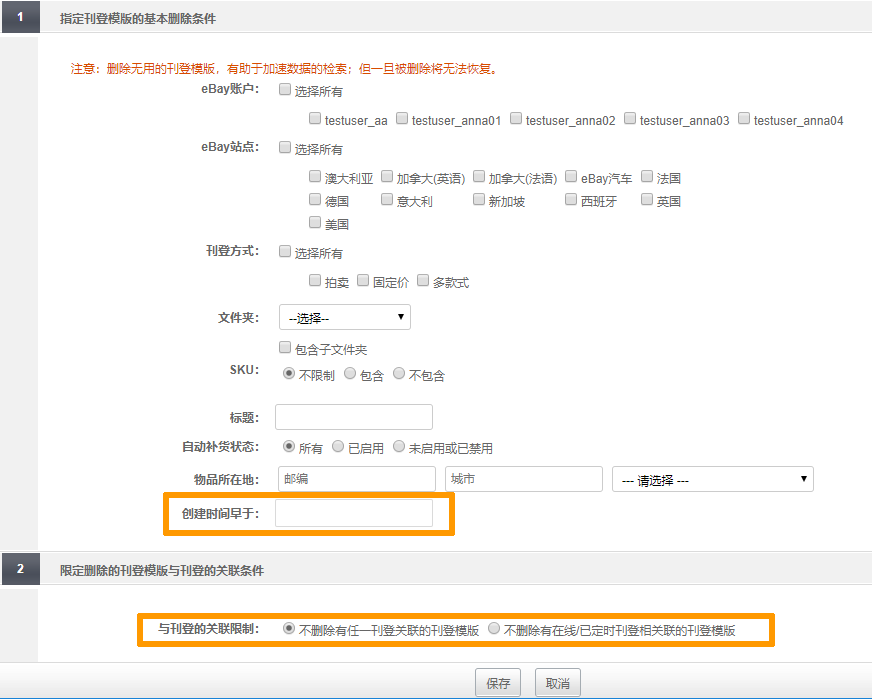Tick the 新加坡 site checkbox

pos(478,199)
